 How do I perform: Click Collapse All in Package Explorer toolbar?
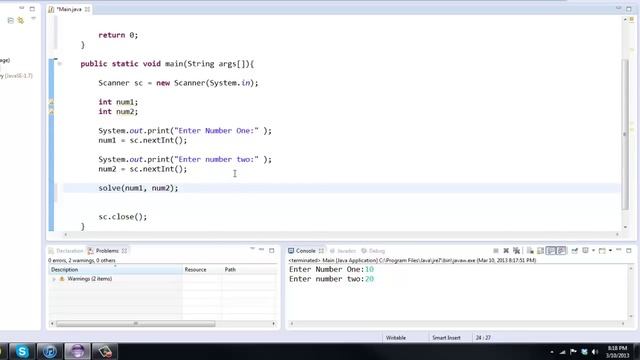pyautogui.click(x=11, y=20)
